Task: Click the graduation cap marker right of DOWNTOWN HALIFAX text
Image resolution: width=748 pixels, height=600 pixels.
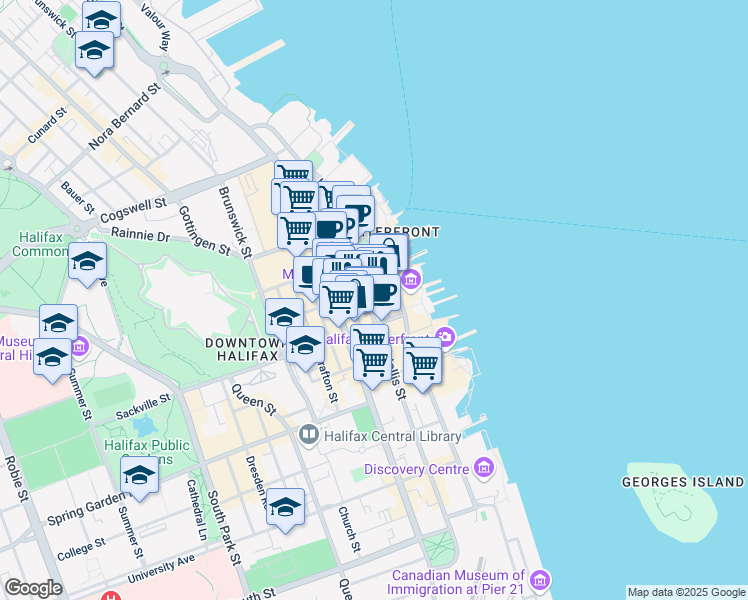Action: tap(305, 345)
